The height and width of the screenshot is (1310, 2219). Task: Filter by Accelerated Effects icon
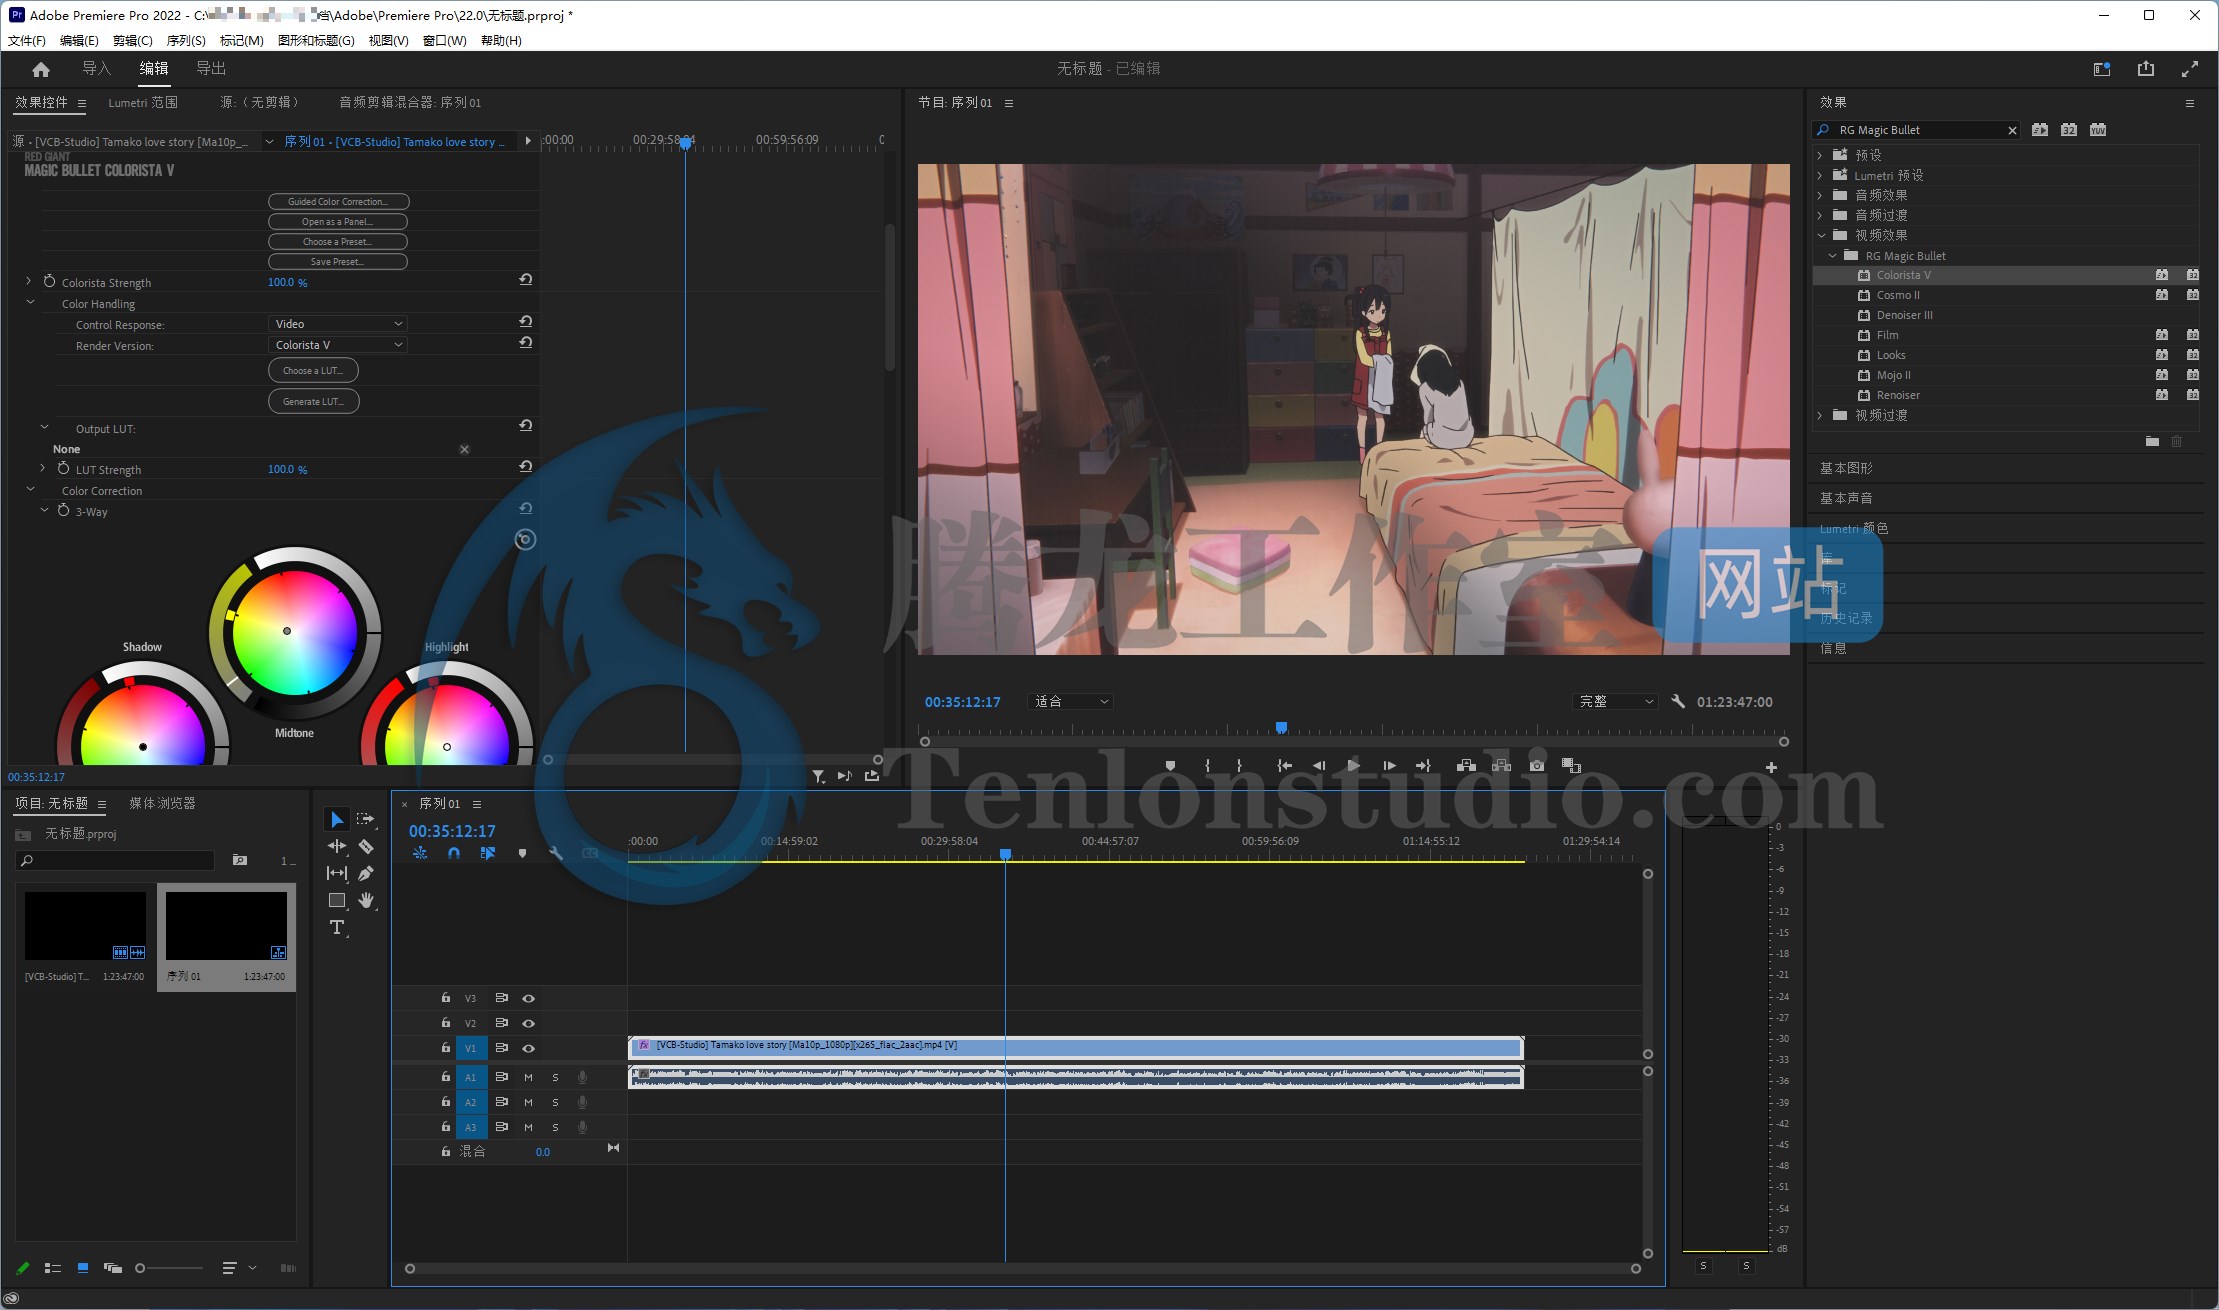(2040, 130)
